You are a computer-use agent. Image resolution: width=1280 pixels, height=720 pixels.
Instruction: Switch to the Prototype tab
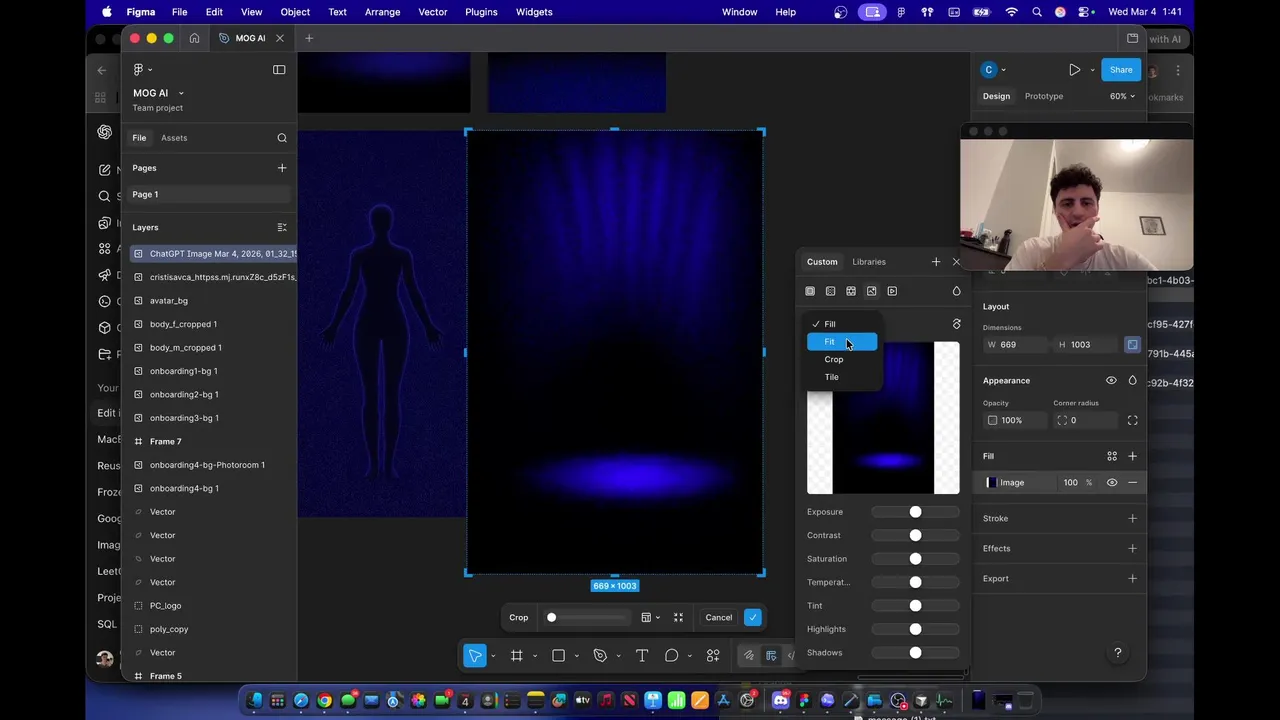point(1043,96)
